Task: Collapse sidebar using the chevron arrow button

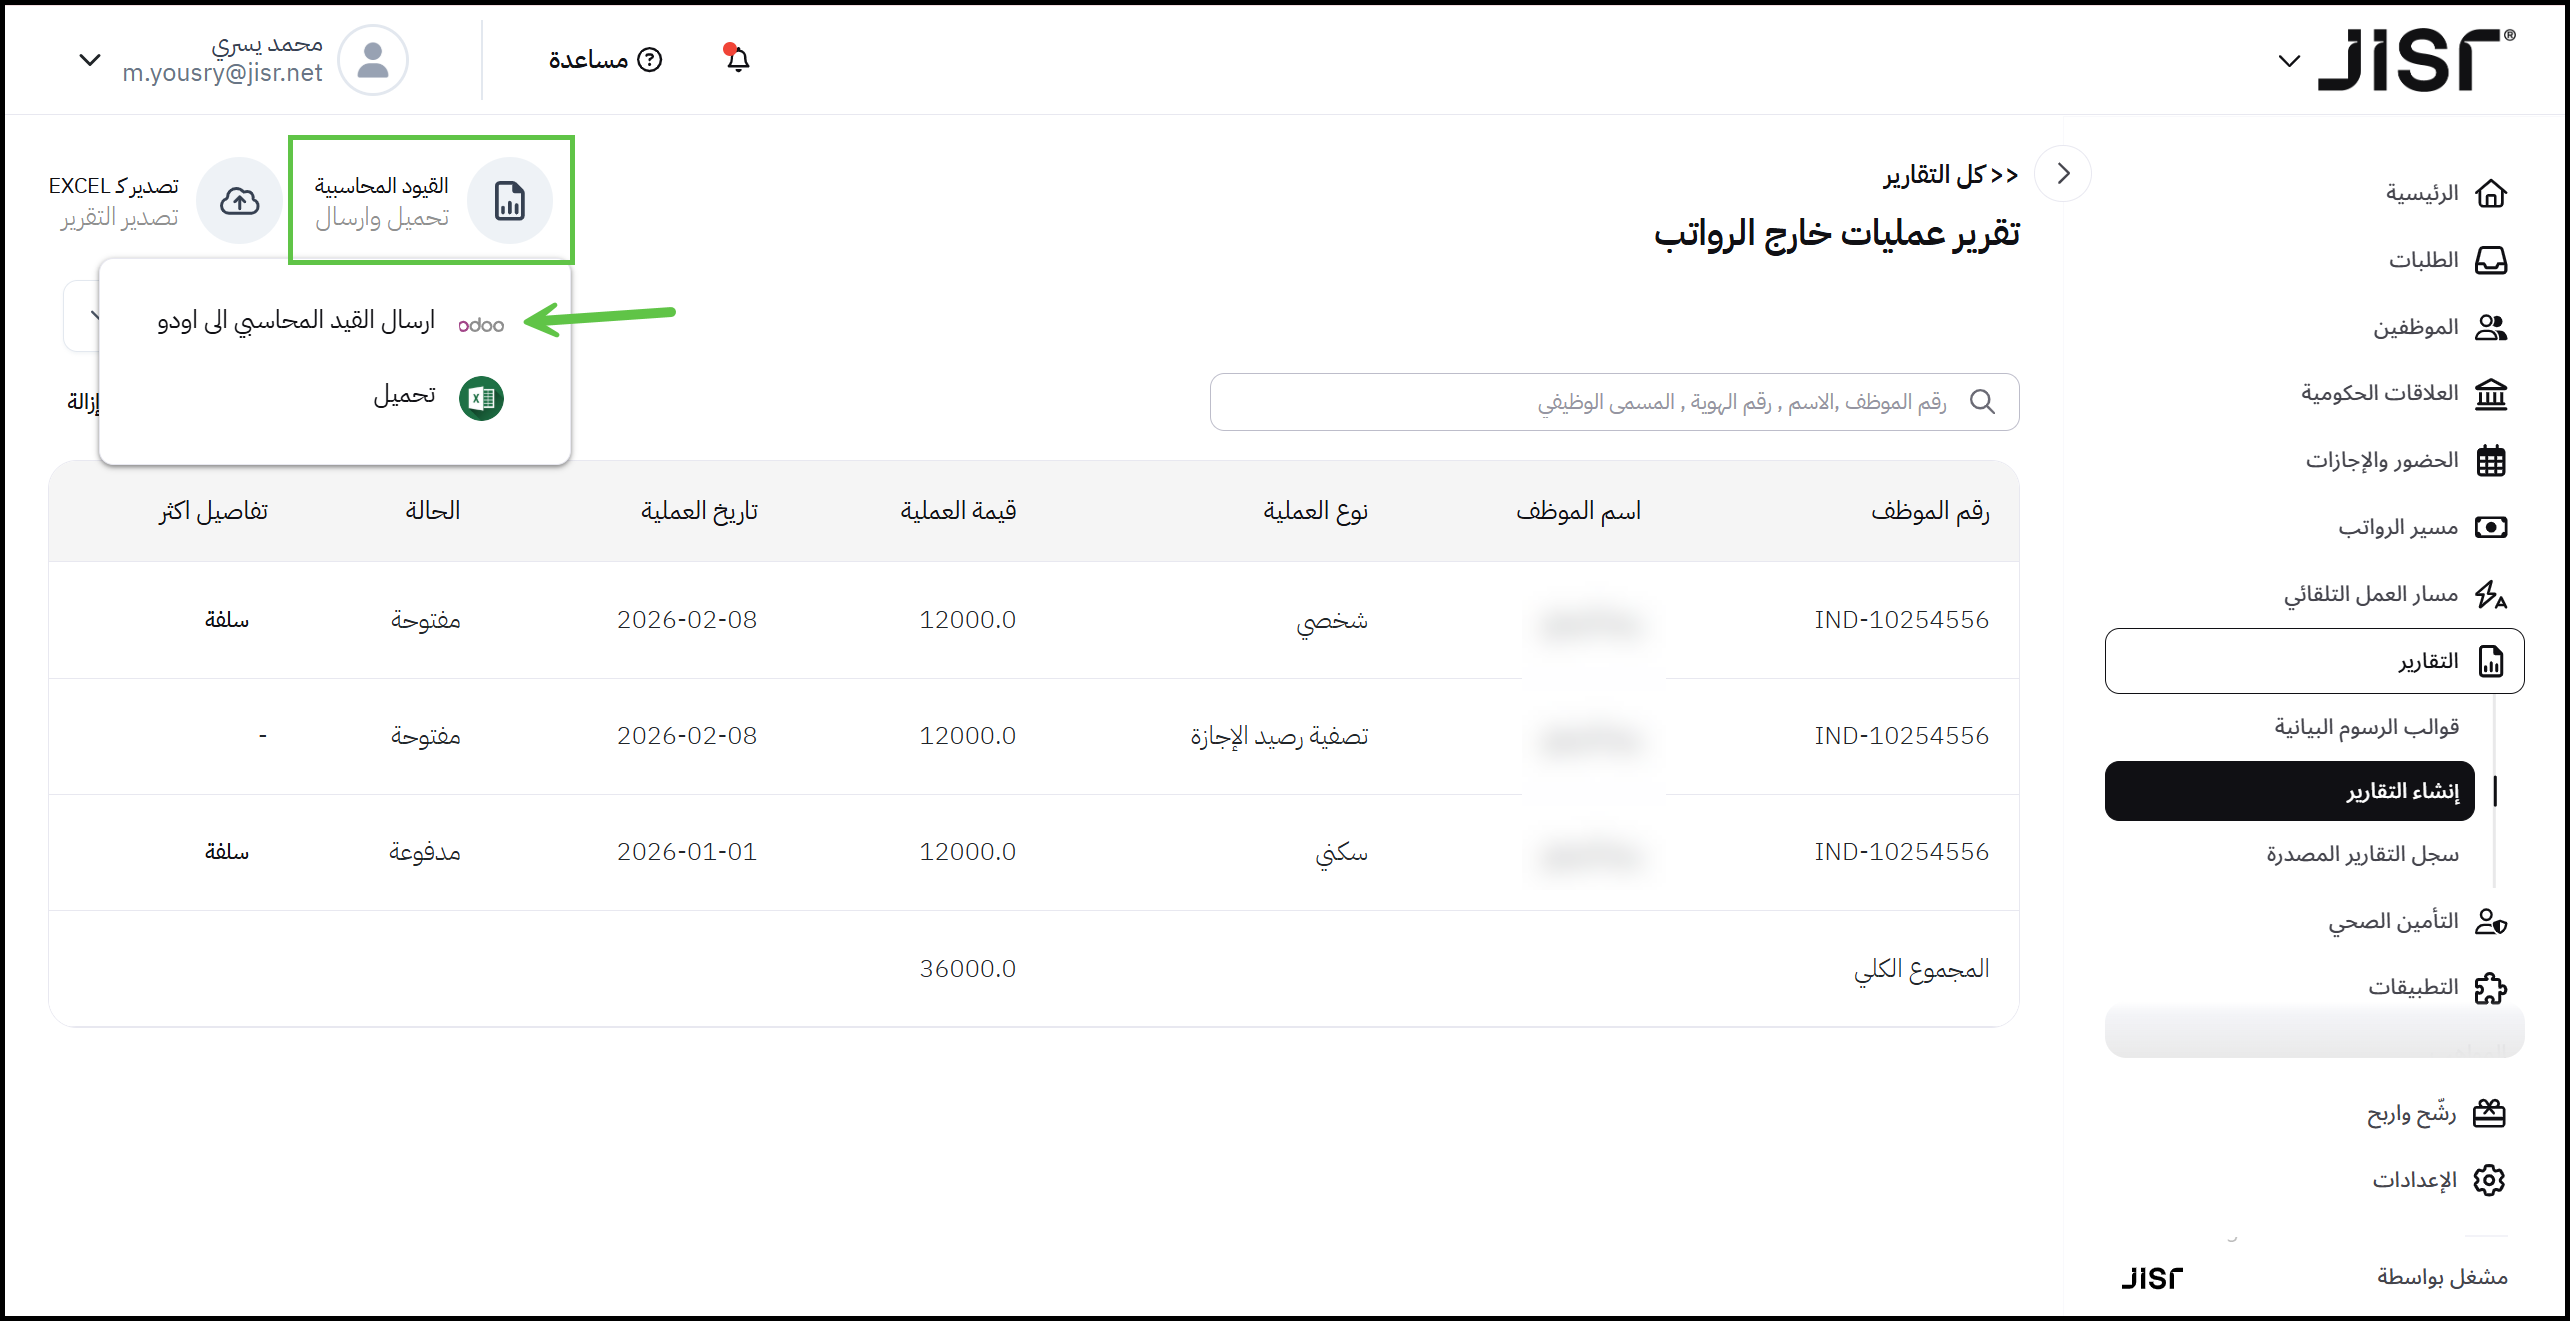Action: point(2063,173)
